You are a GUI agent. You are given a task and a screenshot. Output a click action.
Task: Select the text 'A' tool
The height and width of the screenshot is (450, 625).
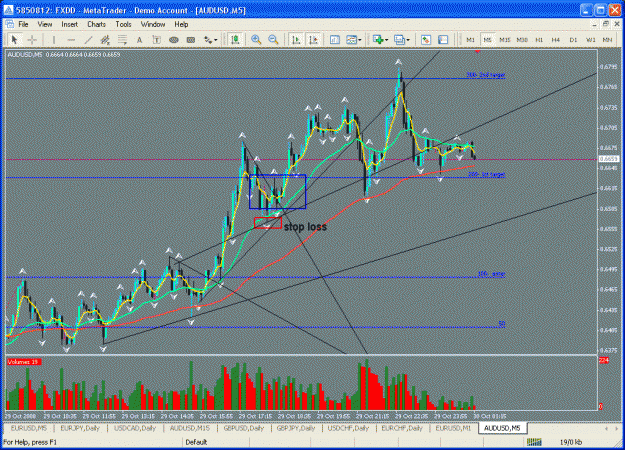tap(140, 39)
